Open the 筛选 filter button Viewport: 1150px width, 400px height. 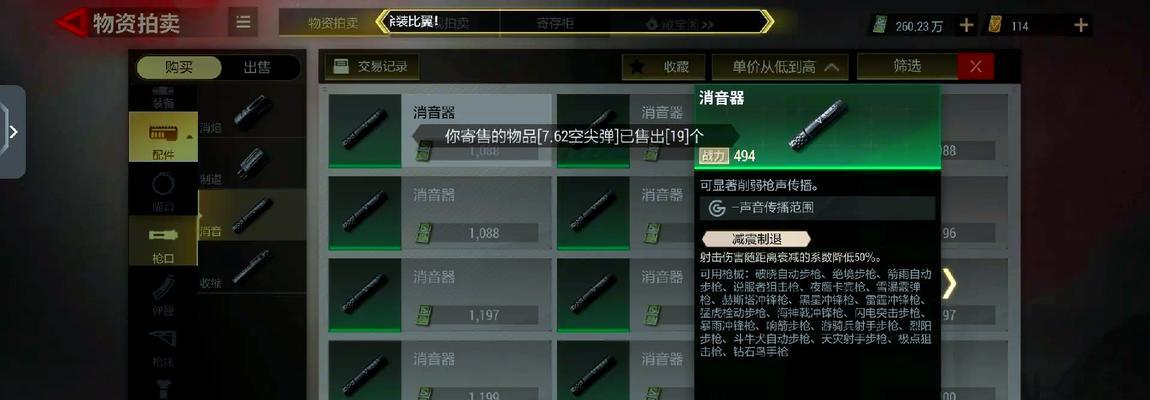(x=907, y=66)
